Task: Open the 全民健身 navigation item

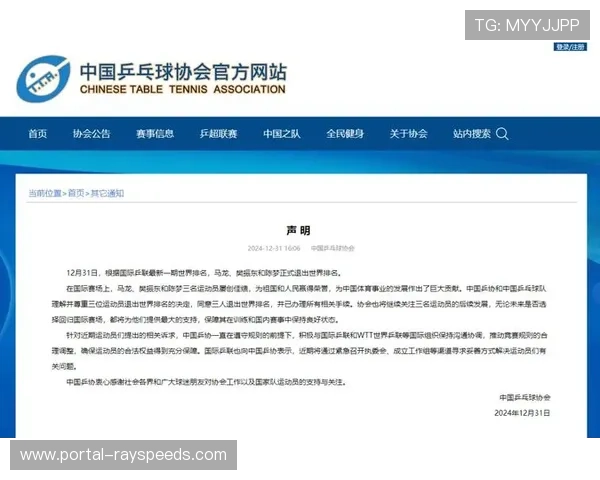Action: (x=345, y=134)
